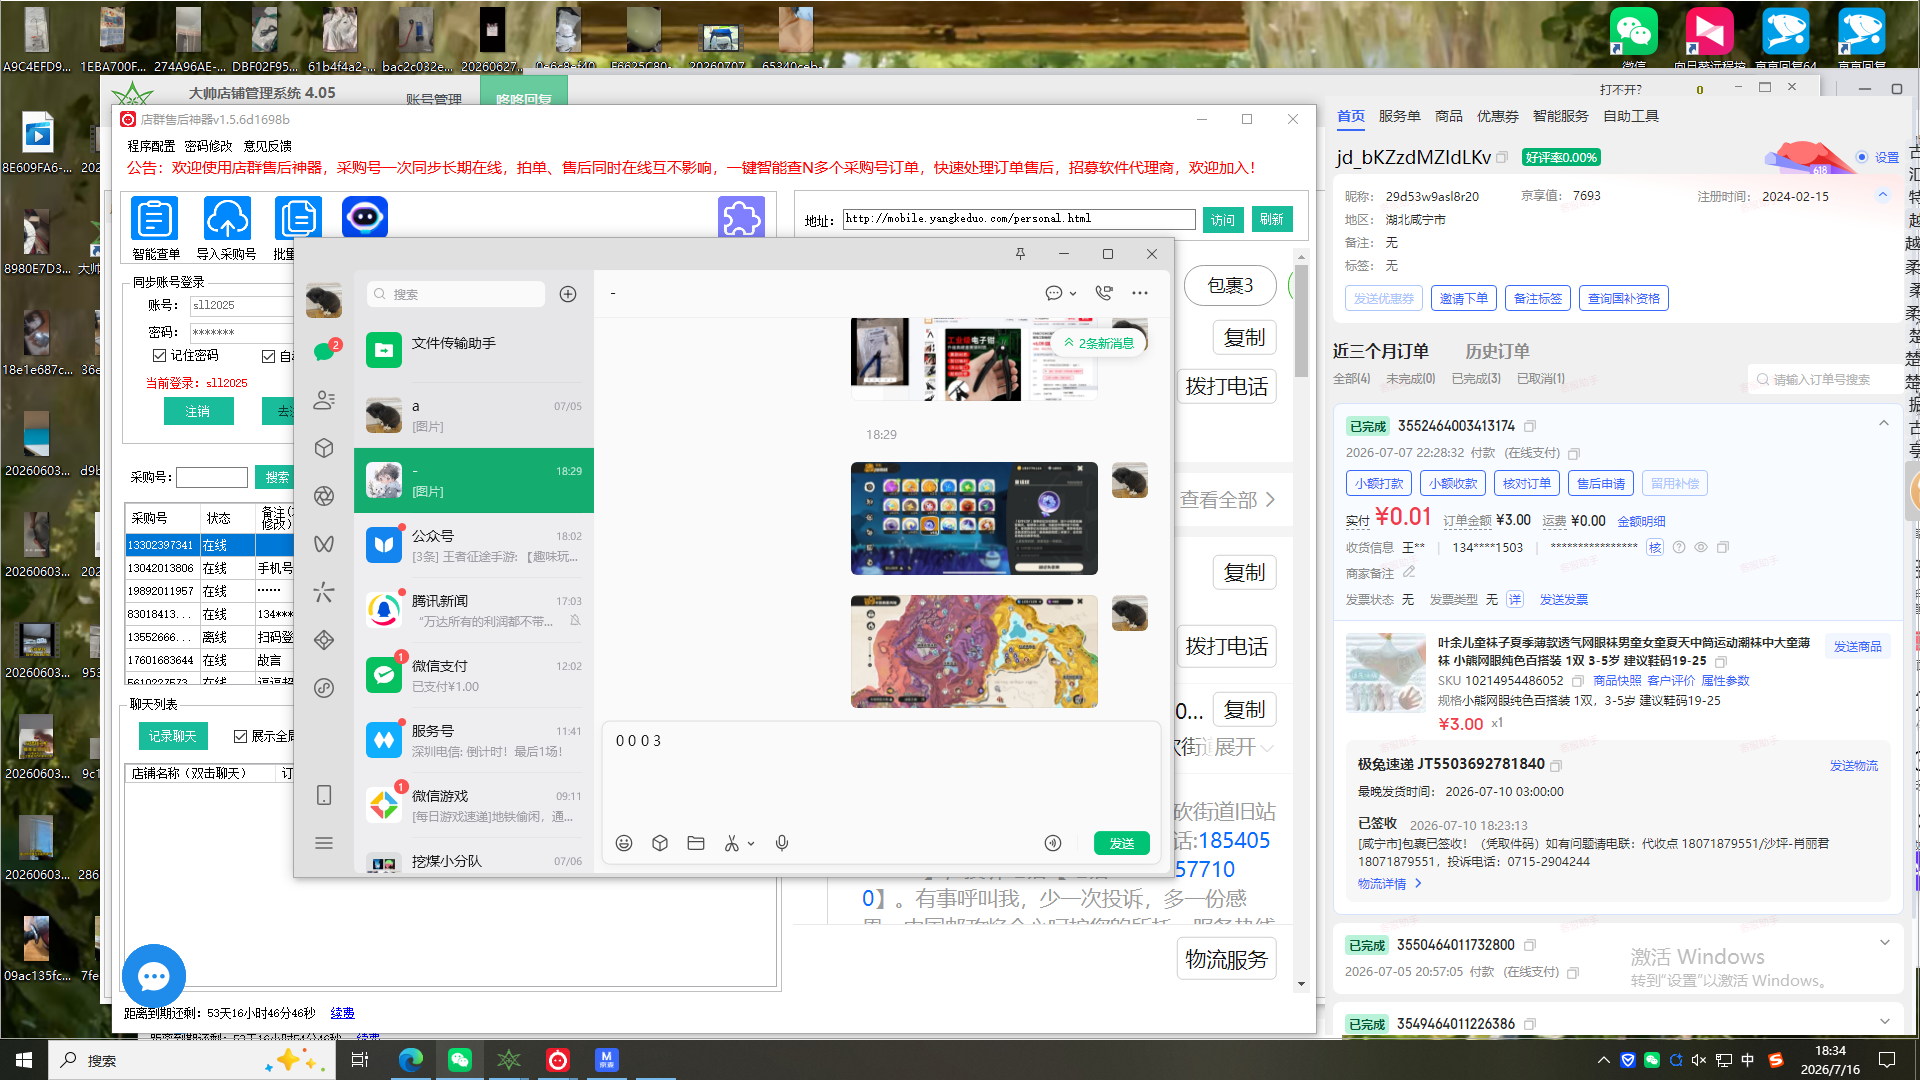The height and width of the screenshot is (1080, 1920).
Task: Click the 邀请下单 button
Action: (x=1463, y=298)
